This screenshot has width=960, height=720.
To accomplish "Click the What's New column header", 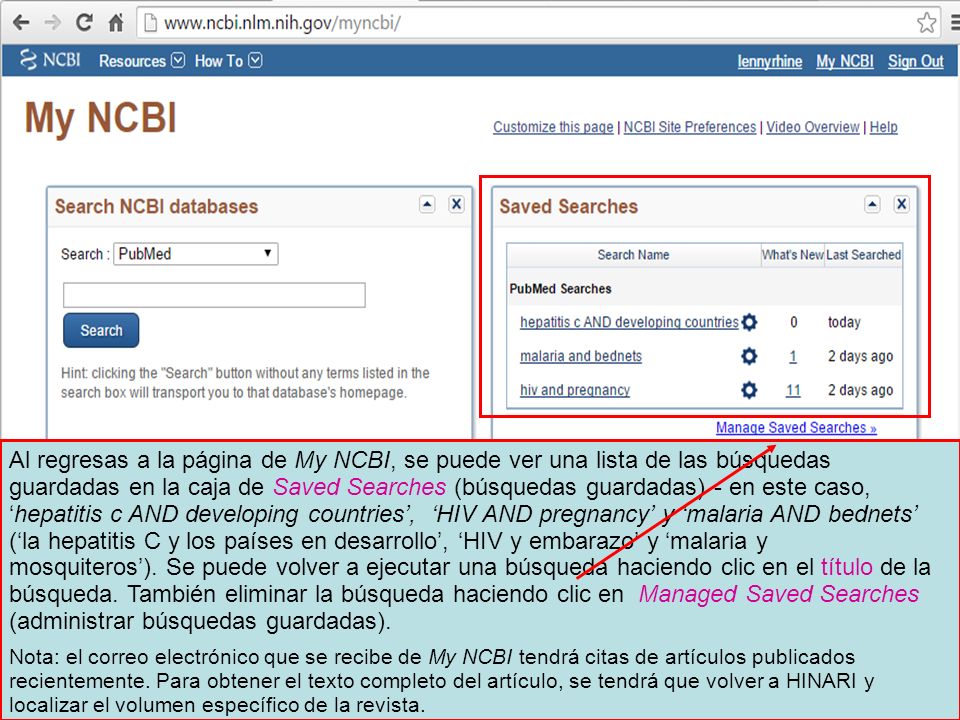I will click(792, 255).
